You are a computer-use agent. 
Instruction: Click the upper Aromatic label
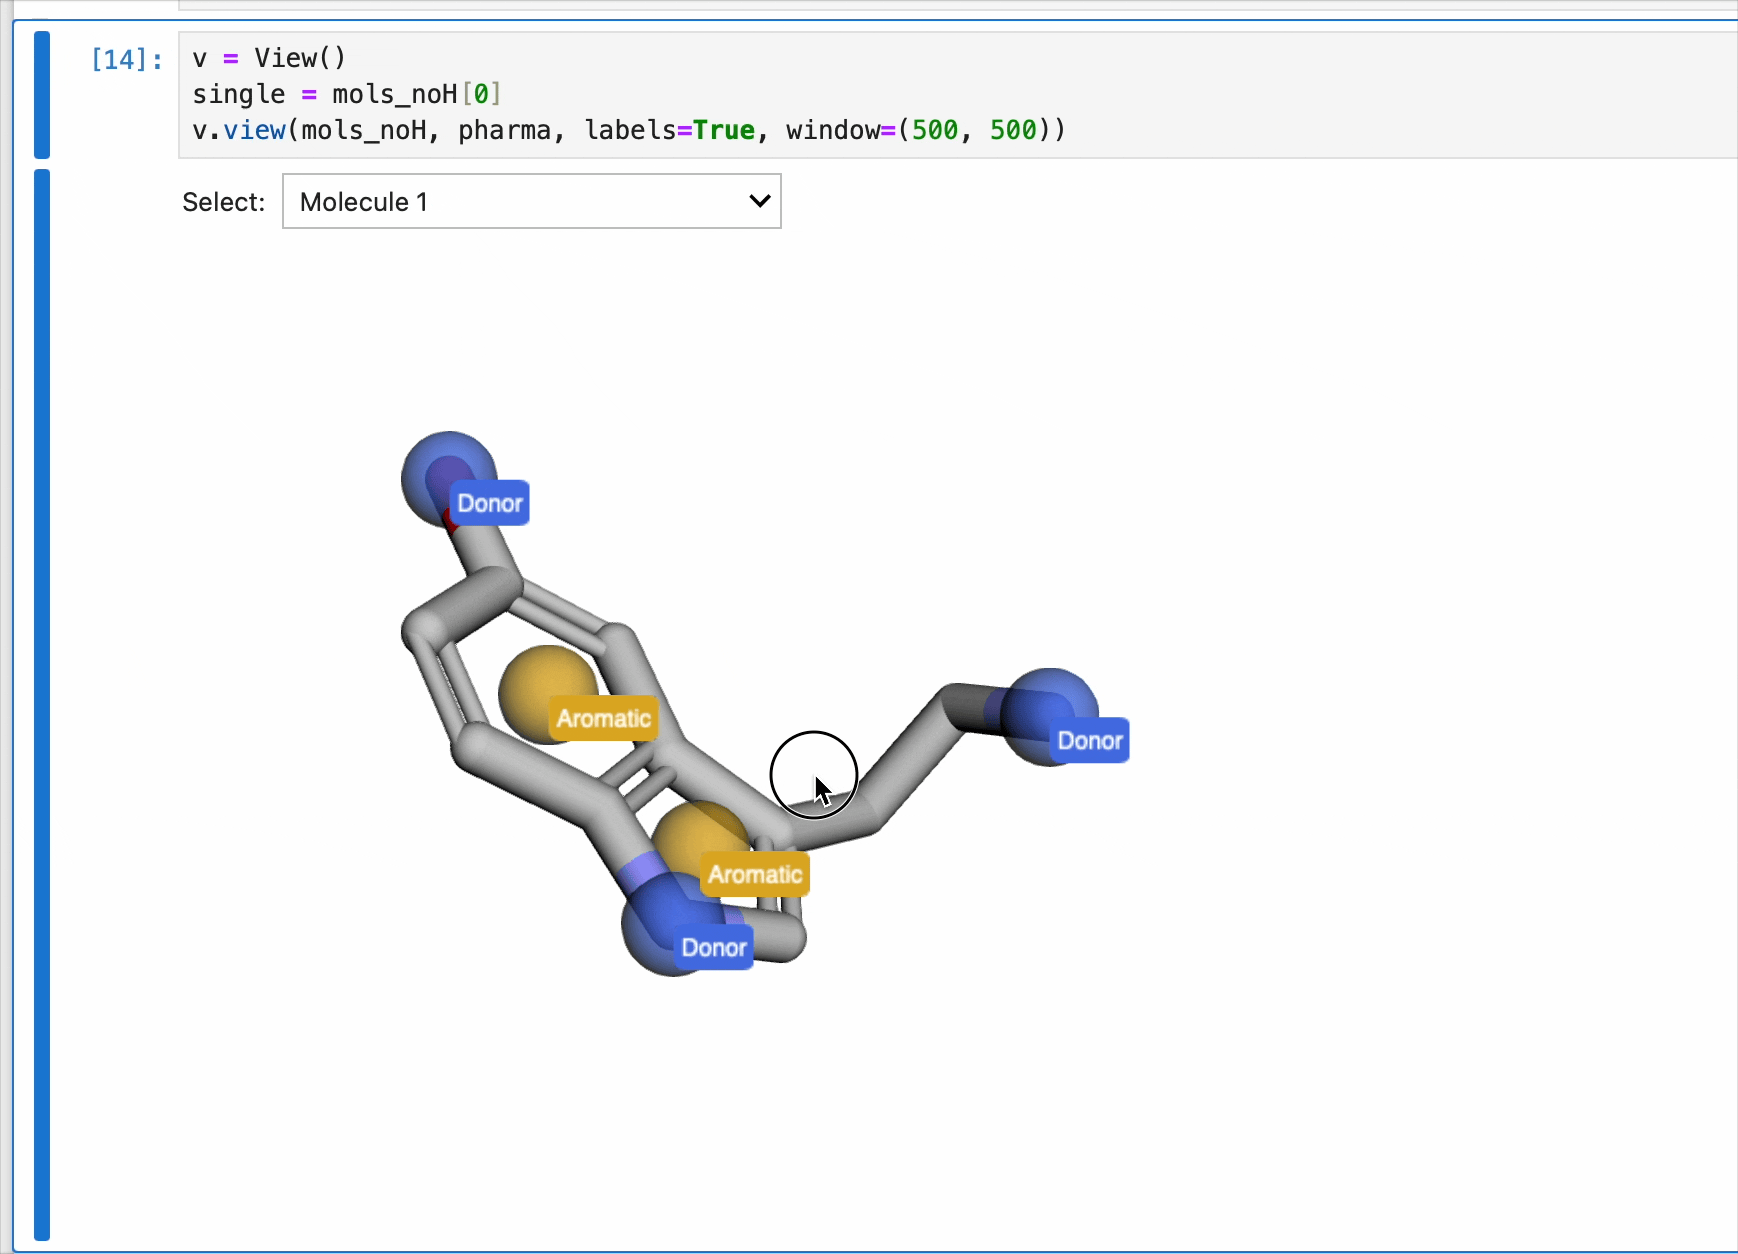[604, 718]
